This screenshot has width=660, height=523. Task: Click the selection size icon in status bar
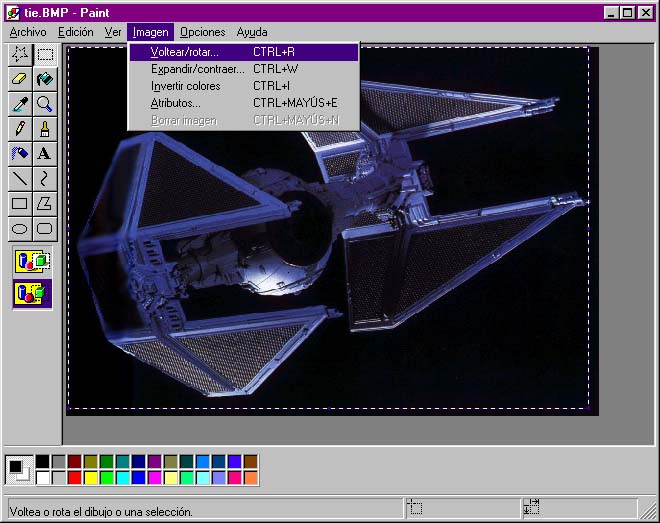pyautogui.click(x=531, y=507)
